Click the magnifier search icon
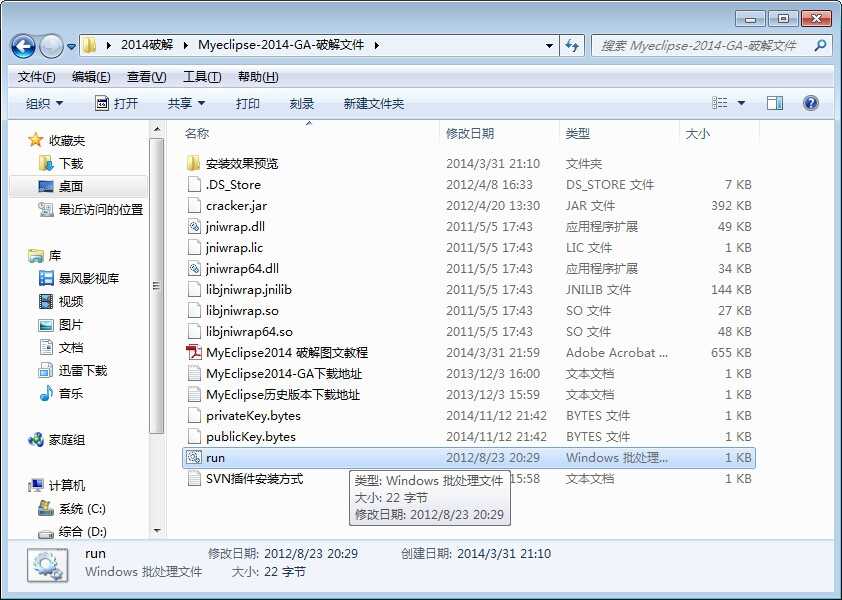This screenshot has width=842, height=600. click(x=820, y=46)
